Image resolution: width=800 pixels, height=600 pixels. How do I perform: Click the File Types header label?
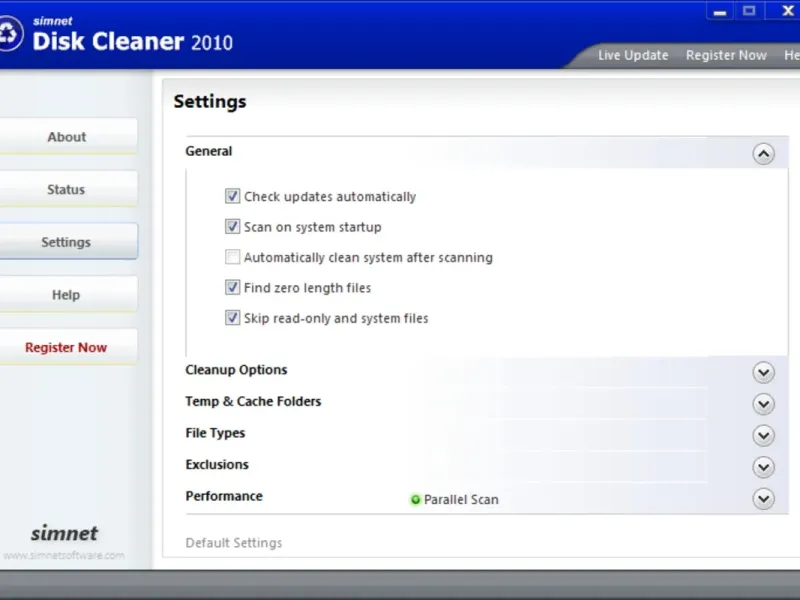[x=215, y=433]
